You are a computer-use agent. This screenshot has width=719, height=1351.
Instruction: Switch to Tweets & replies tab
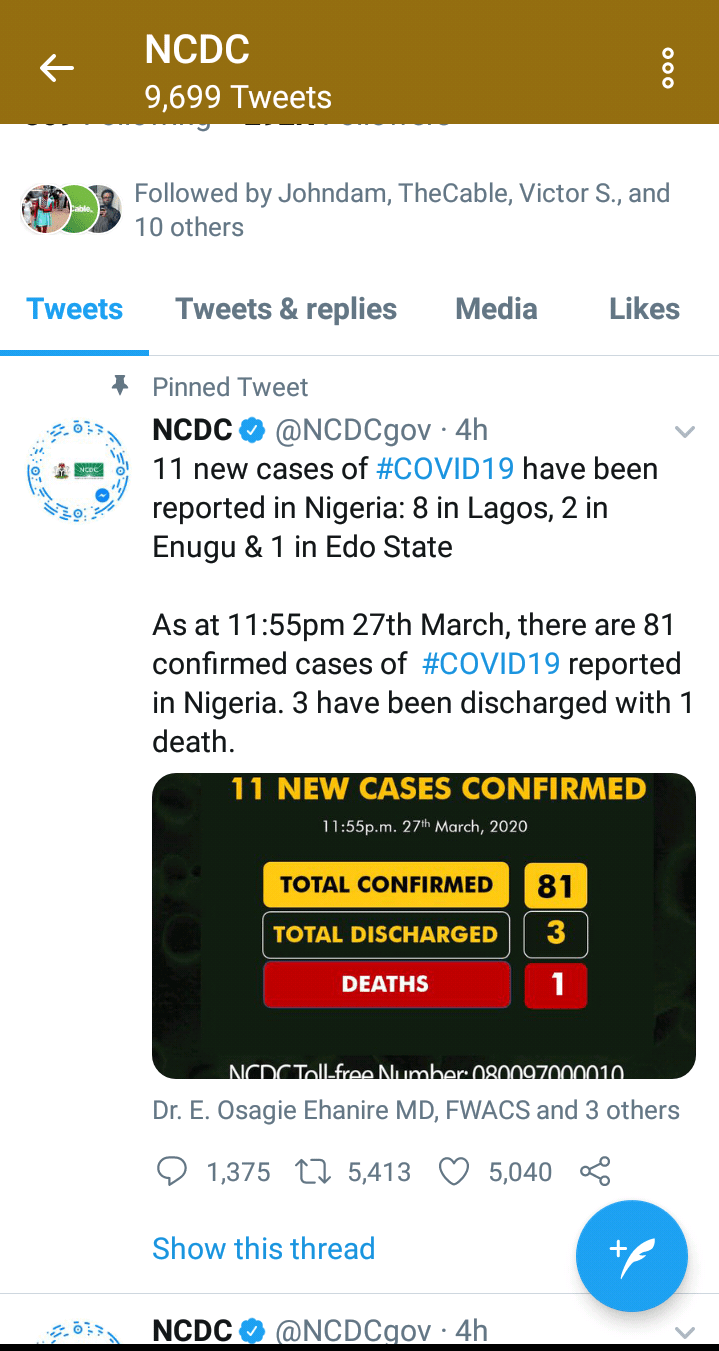pos(286,309)
